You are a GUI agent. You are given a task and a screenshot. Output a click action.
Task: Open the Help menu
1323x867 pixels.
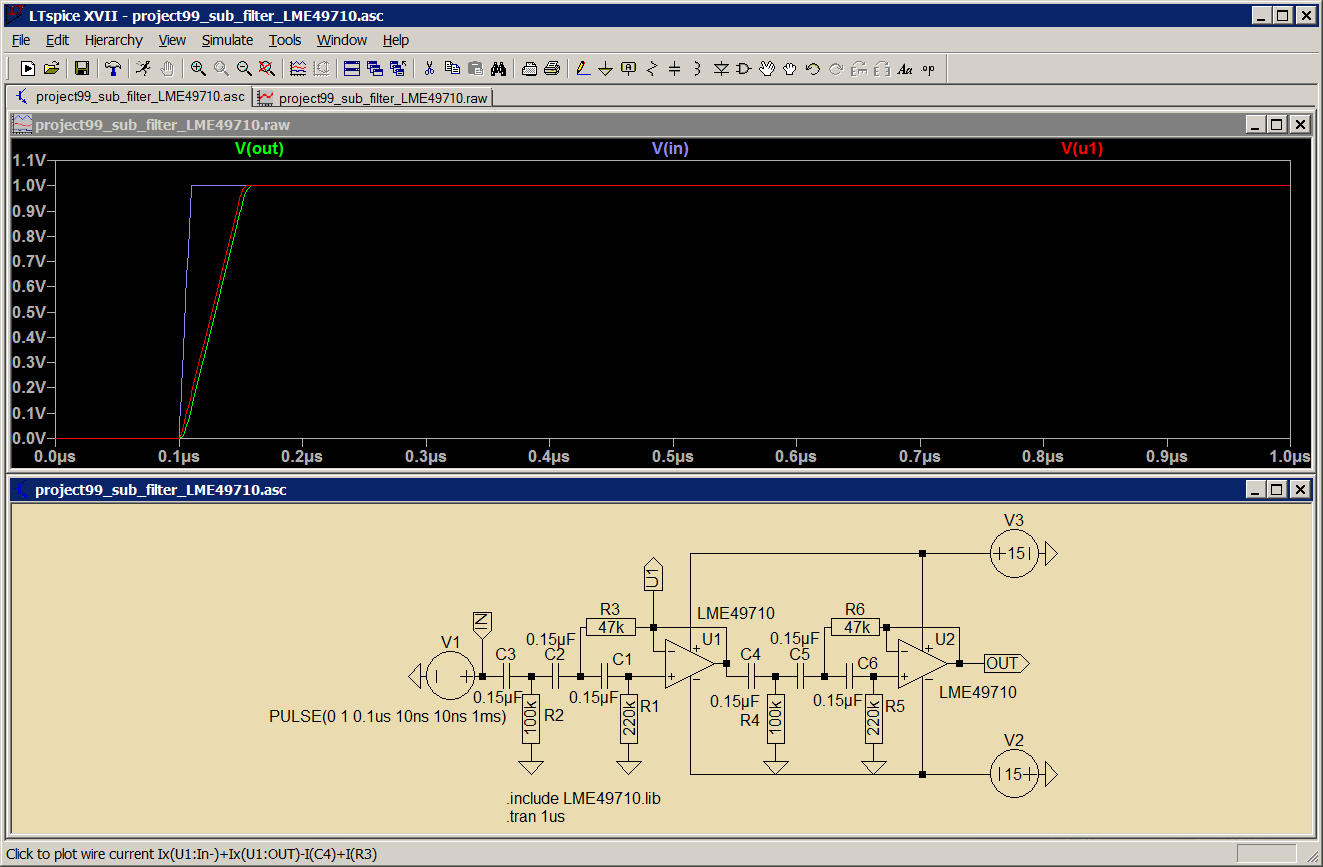396,40
